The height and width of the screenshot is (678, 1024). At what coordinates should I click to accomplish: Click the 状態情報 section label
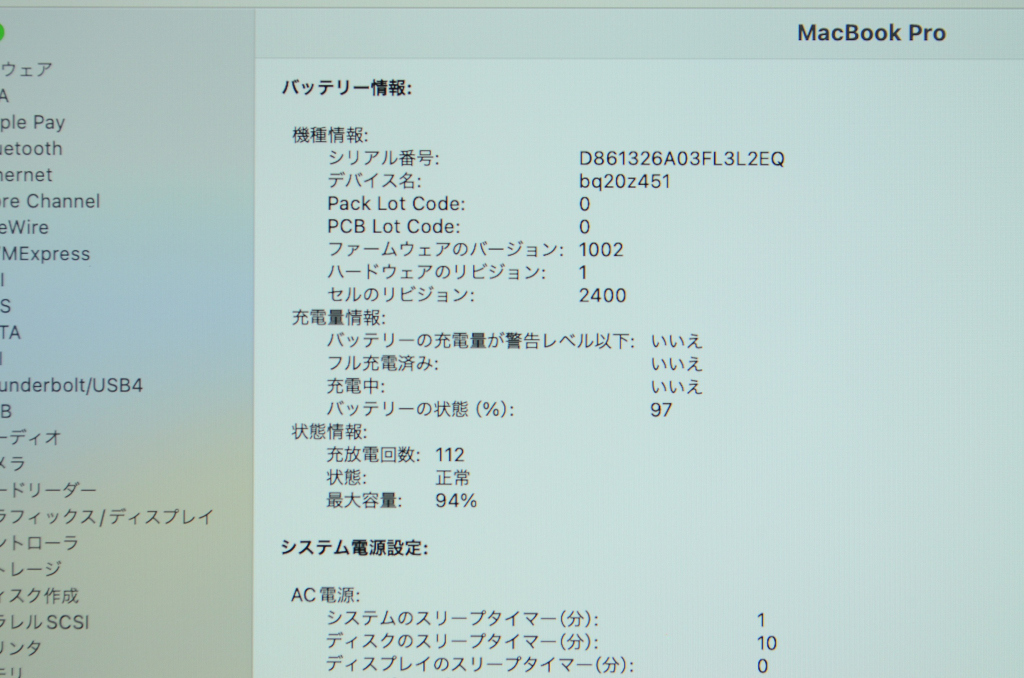coord(330,432)
